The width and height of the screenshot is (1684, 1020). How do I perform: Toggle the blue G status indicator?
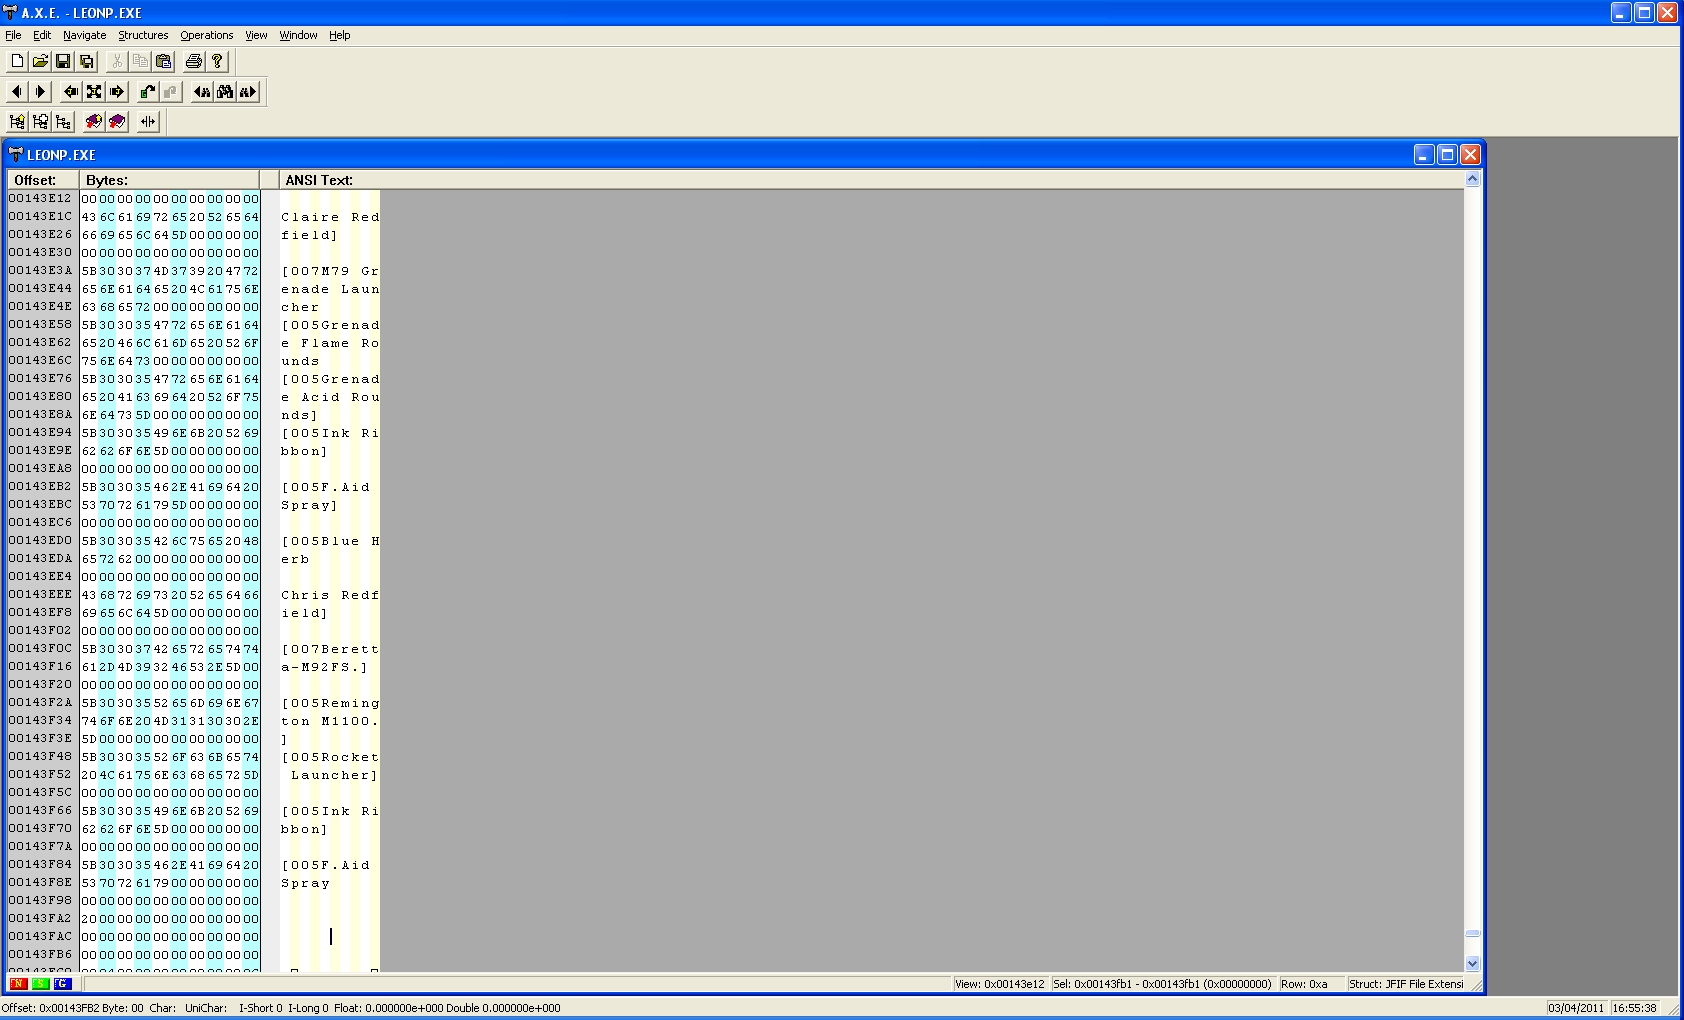62,984
